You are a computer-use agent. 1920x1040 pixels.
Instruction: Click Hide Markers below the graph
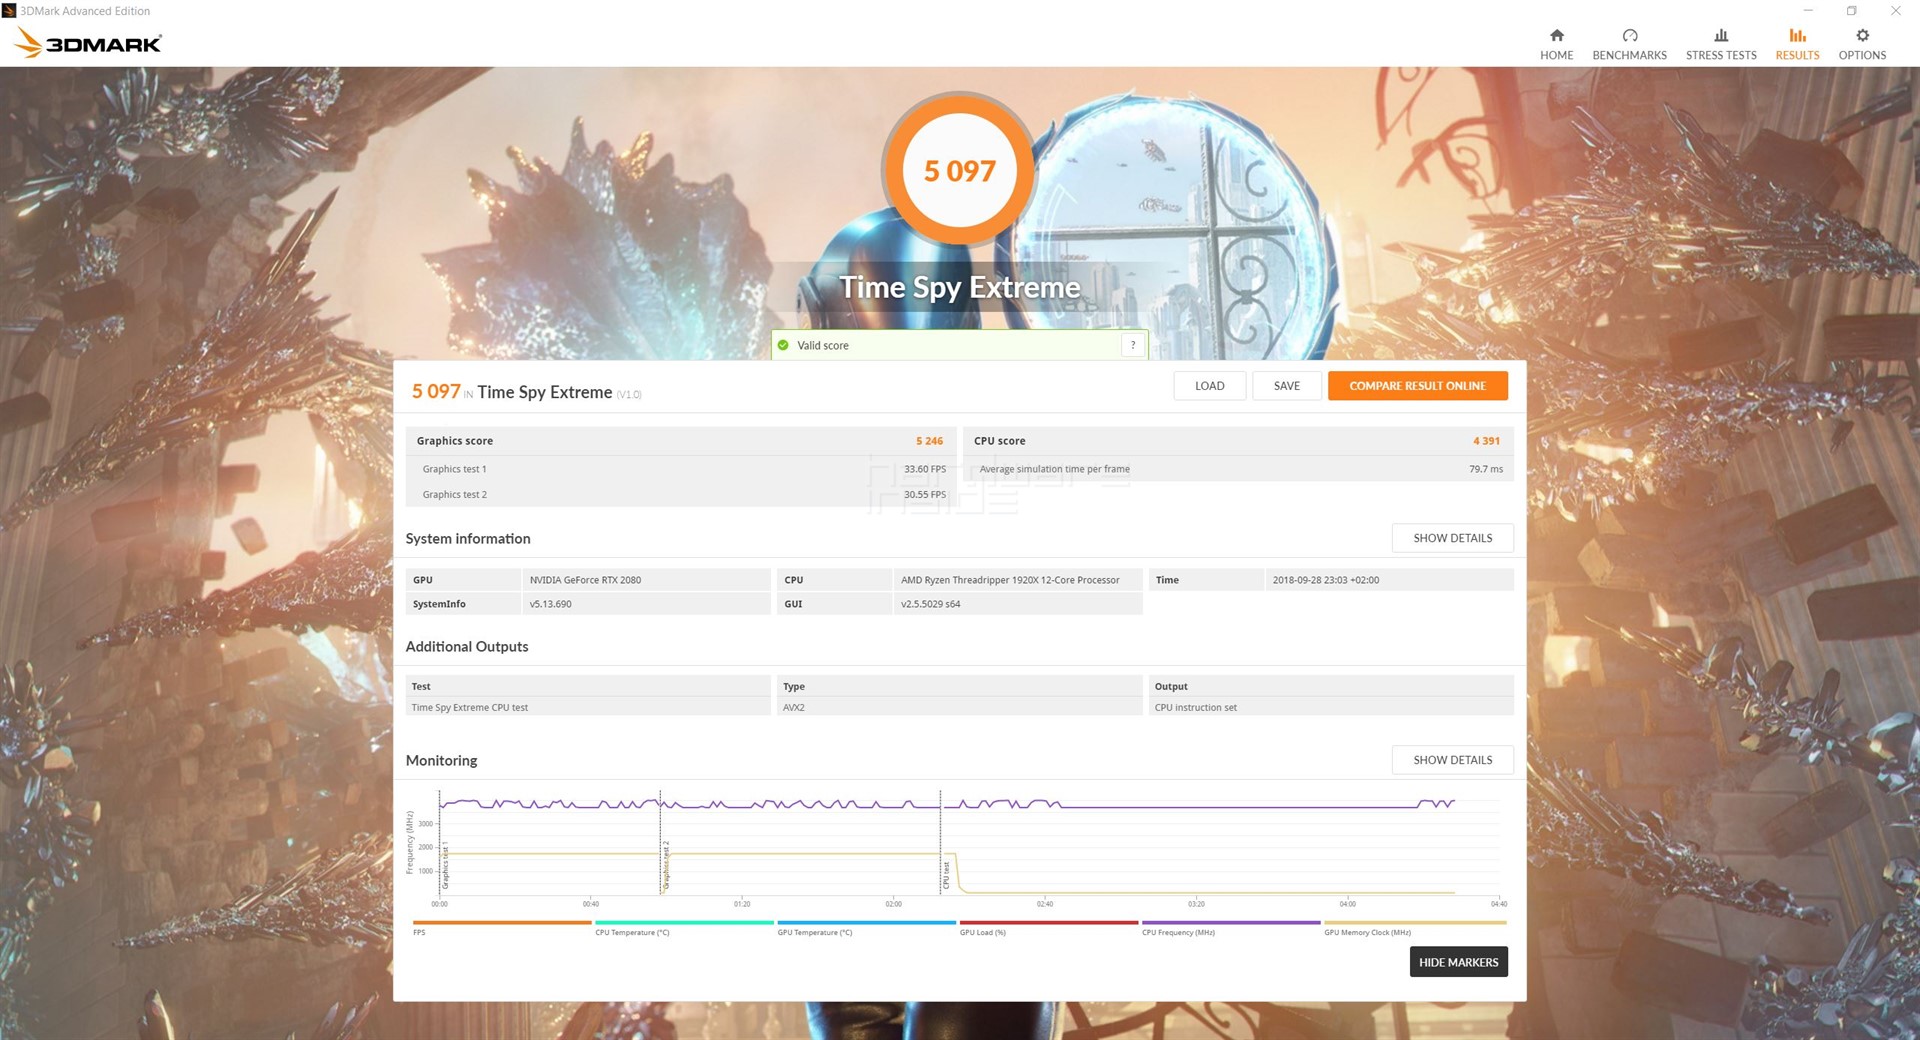(x=1458, y=961)
